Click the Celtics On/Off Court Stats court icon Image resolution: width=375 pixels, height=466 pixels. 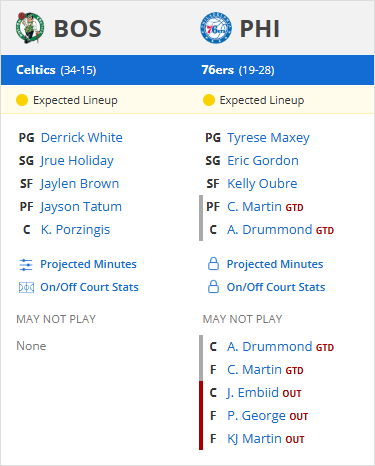tap(26, 287)
